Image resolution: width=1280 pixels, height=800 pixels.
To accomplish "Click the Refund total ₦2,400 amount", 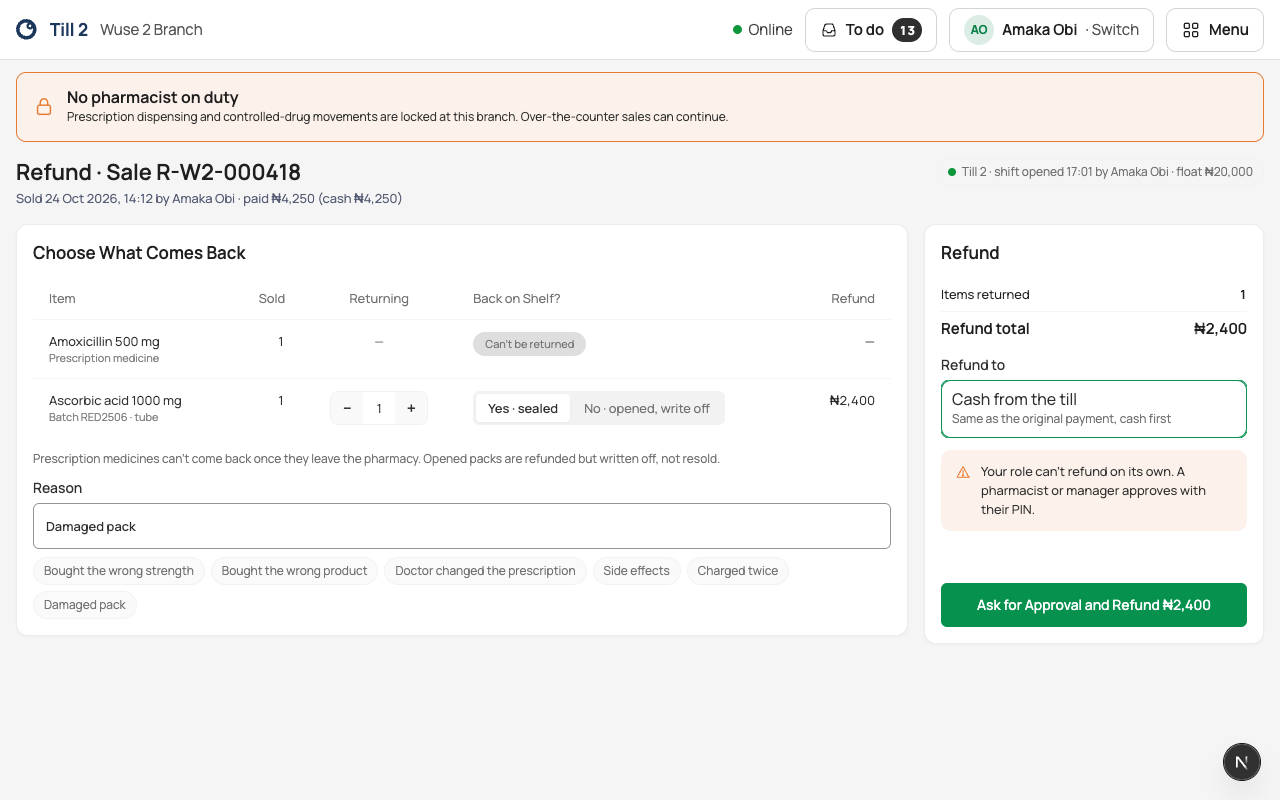I will (1220, 329).
